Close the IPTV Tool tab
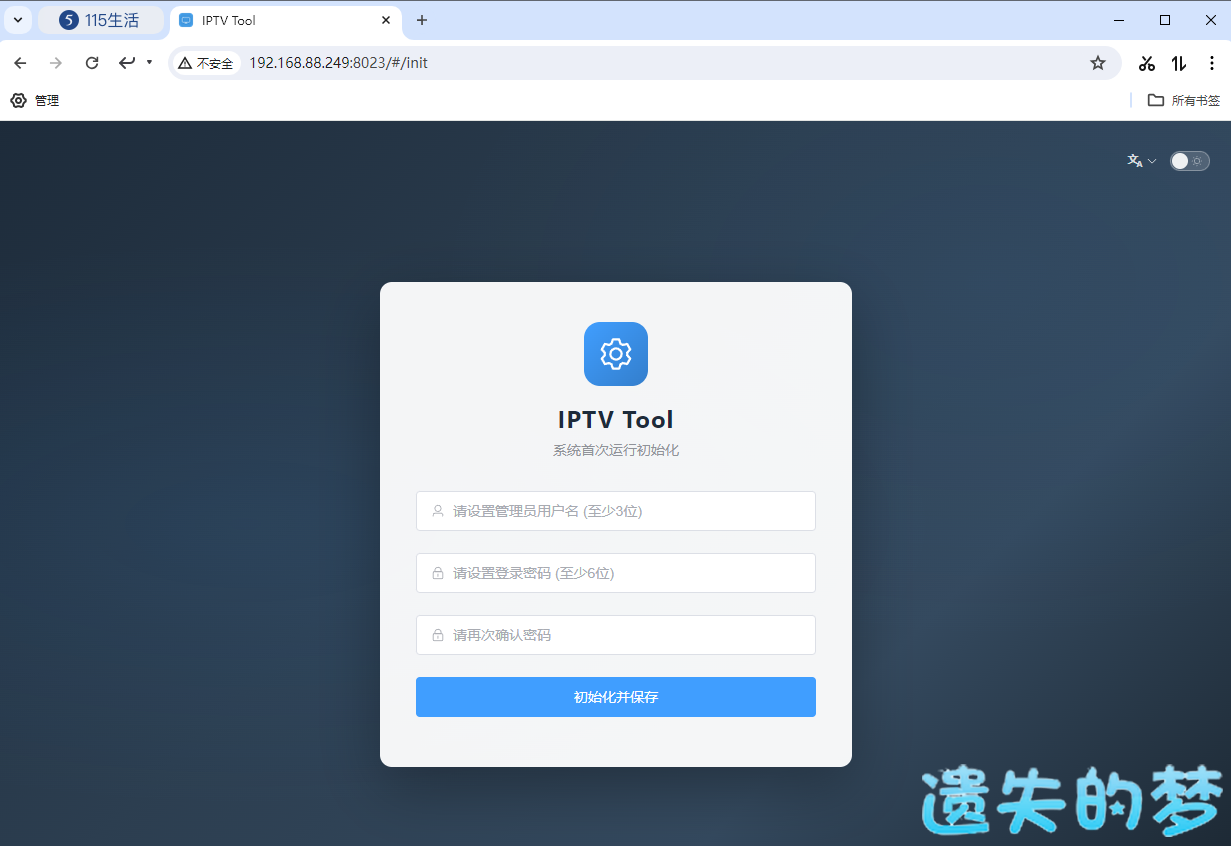Screen dimensions: 1231x846 pyautogui.click(x=386, y=20)
